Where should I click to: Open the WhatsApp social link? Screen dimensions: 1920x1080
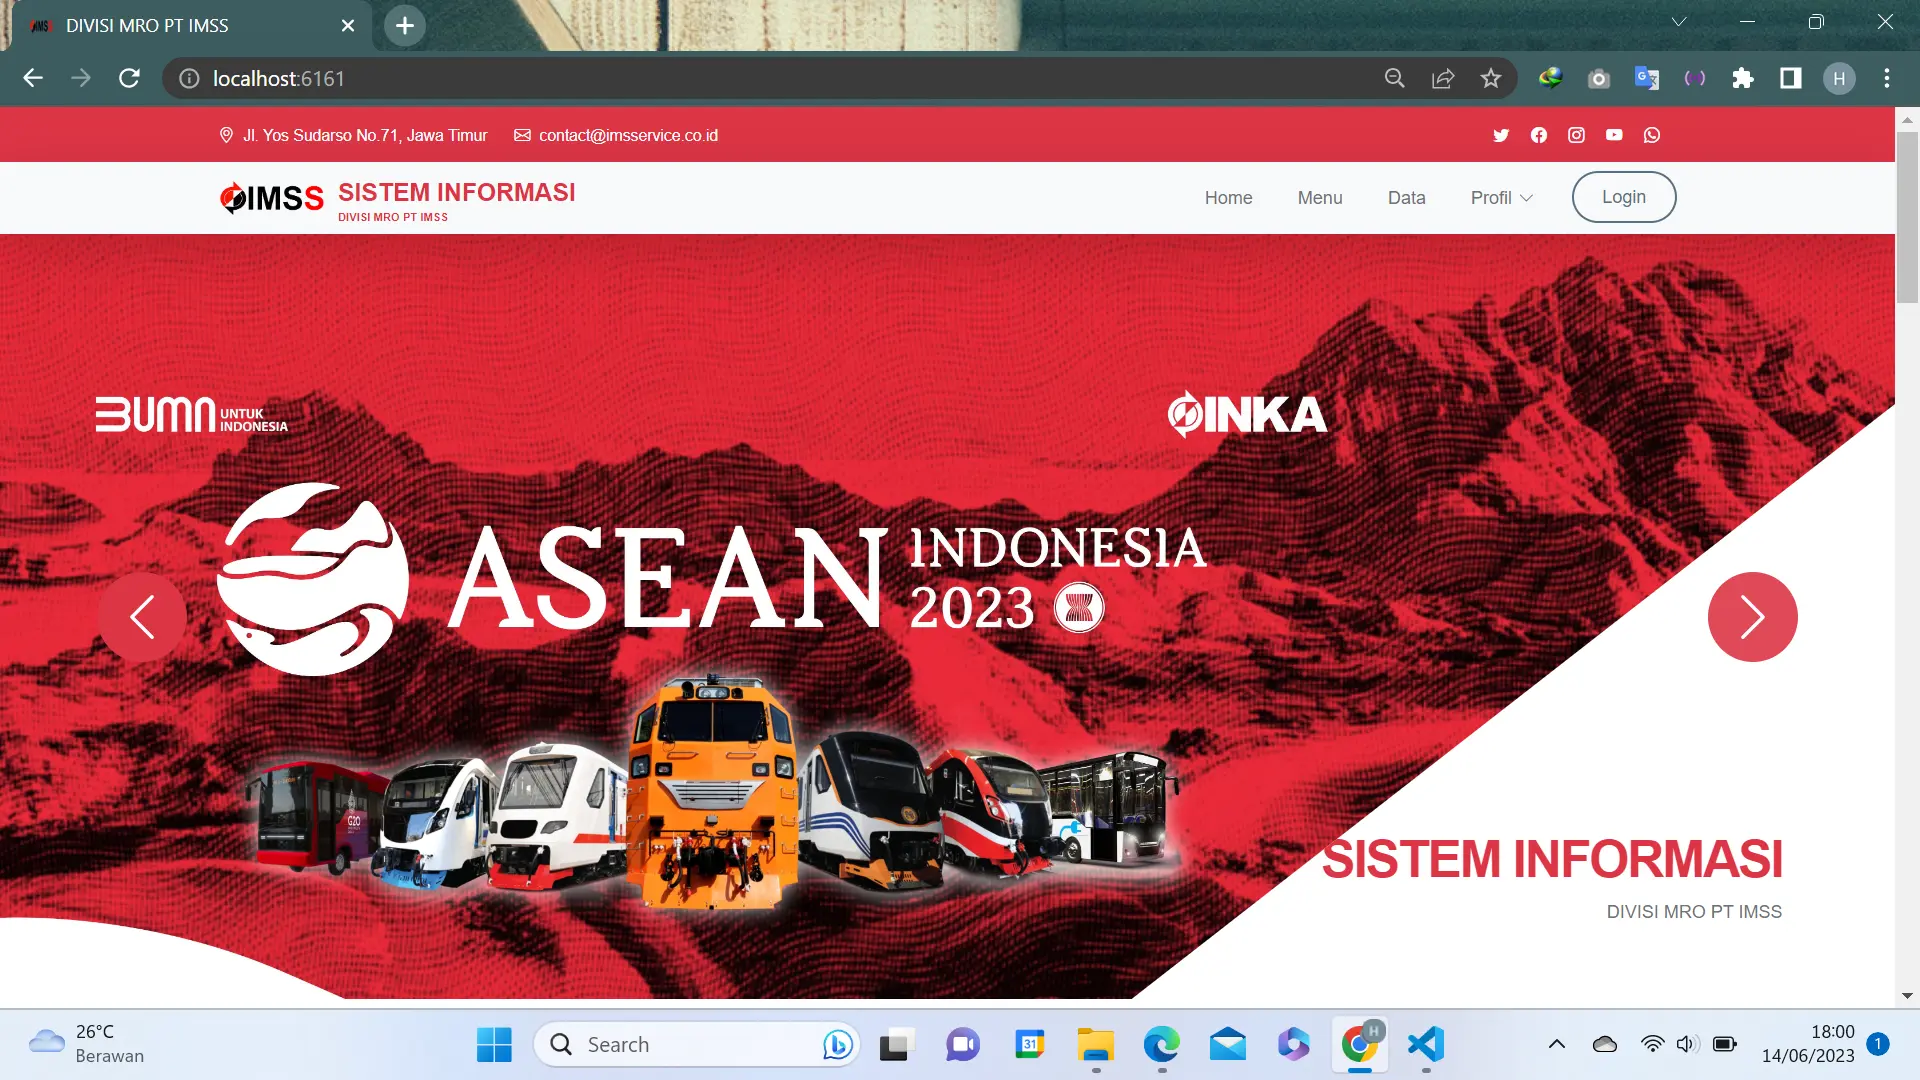tap(1652, 135)
